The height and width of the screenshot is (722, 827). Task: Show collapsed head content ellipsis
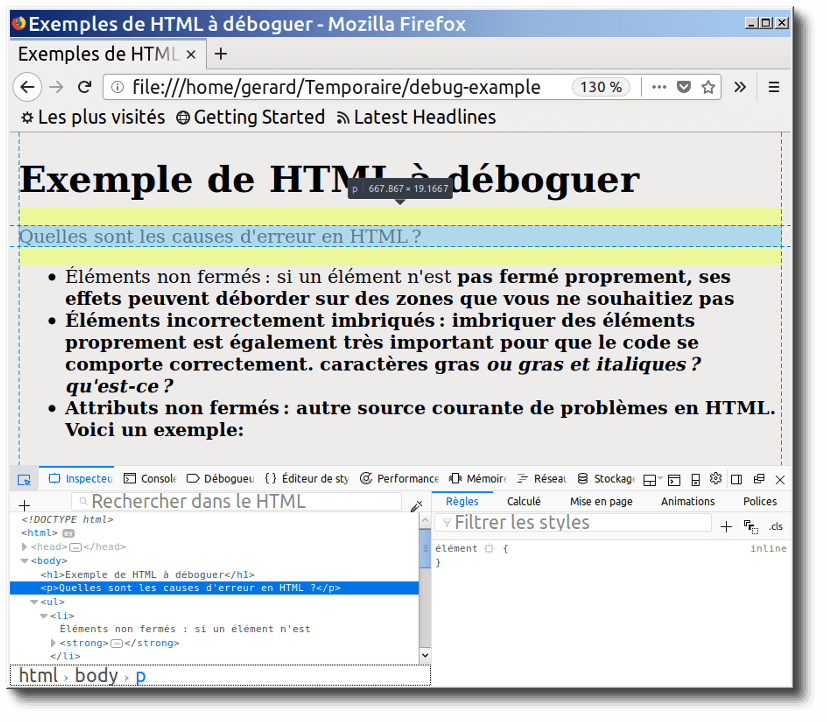point(76,547)
